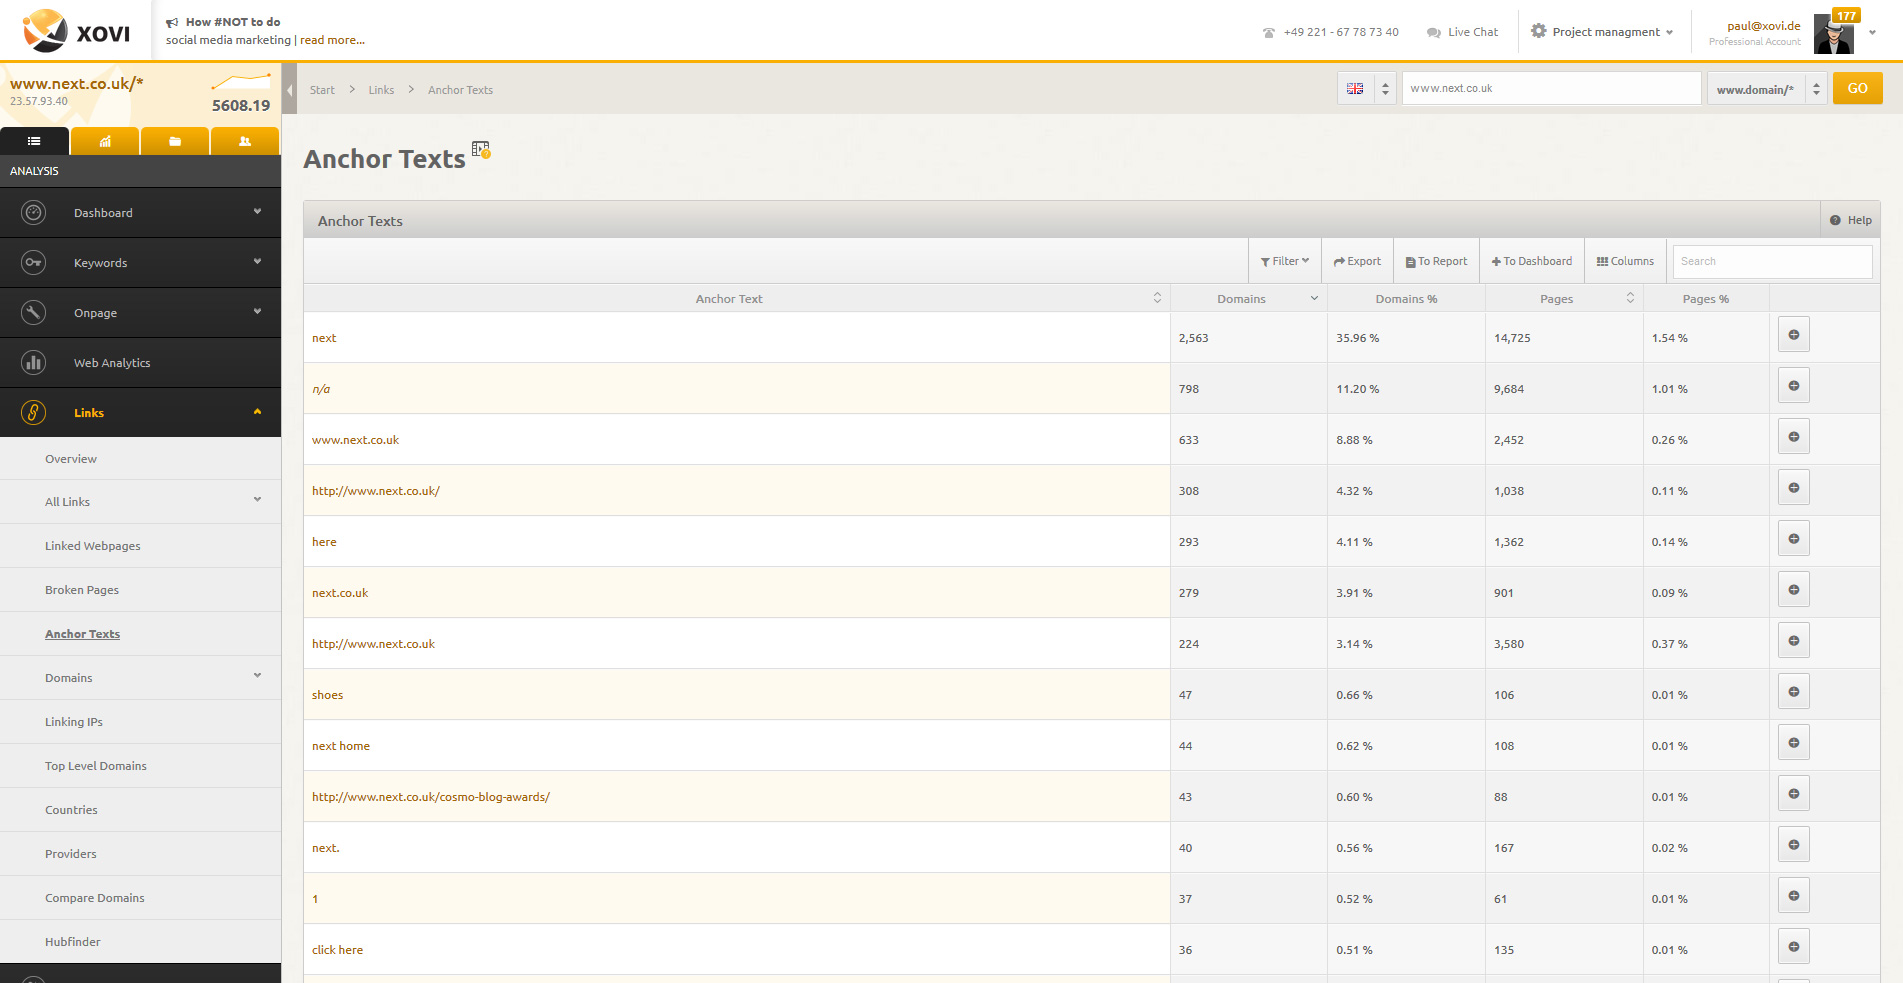Collapse the left sidebar with the arrow handle
Viewport: 1903px width, 983px height.
click(289, 90)
